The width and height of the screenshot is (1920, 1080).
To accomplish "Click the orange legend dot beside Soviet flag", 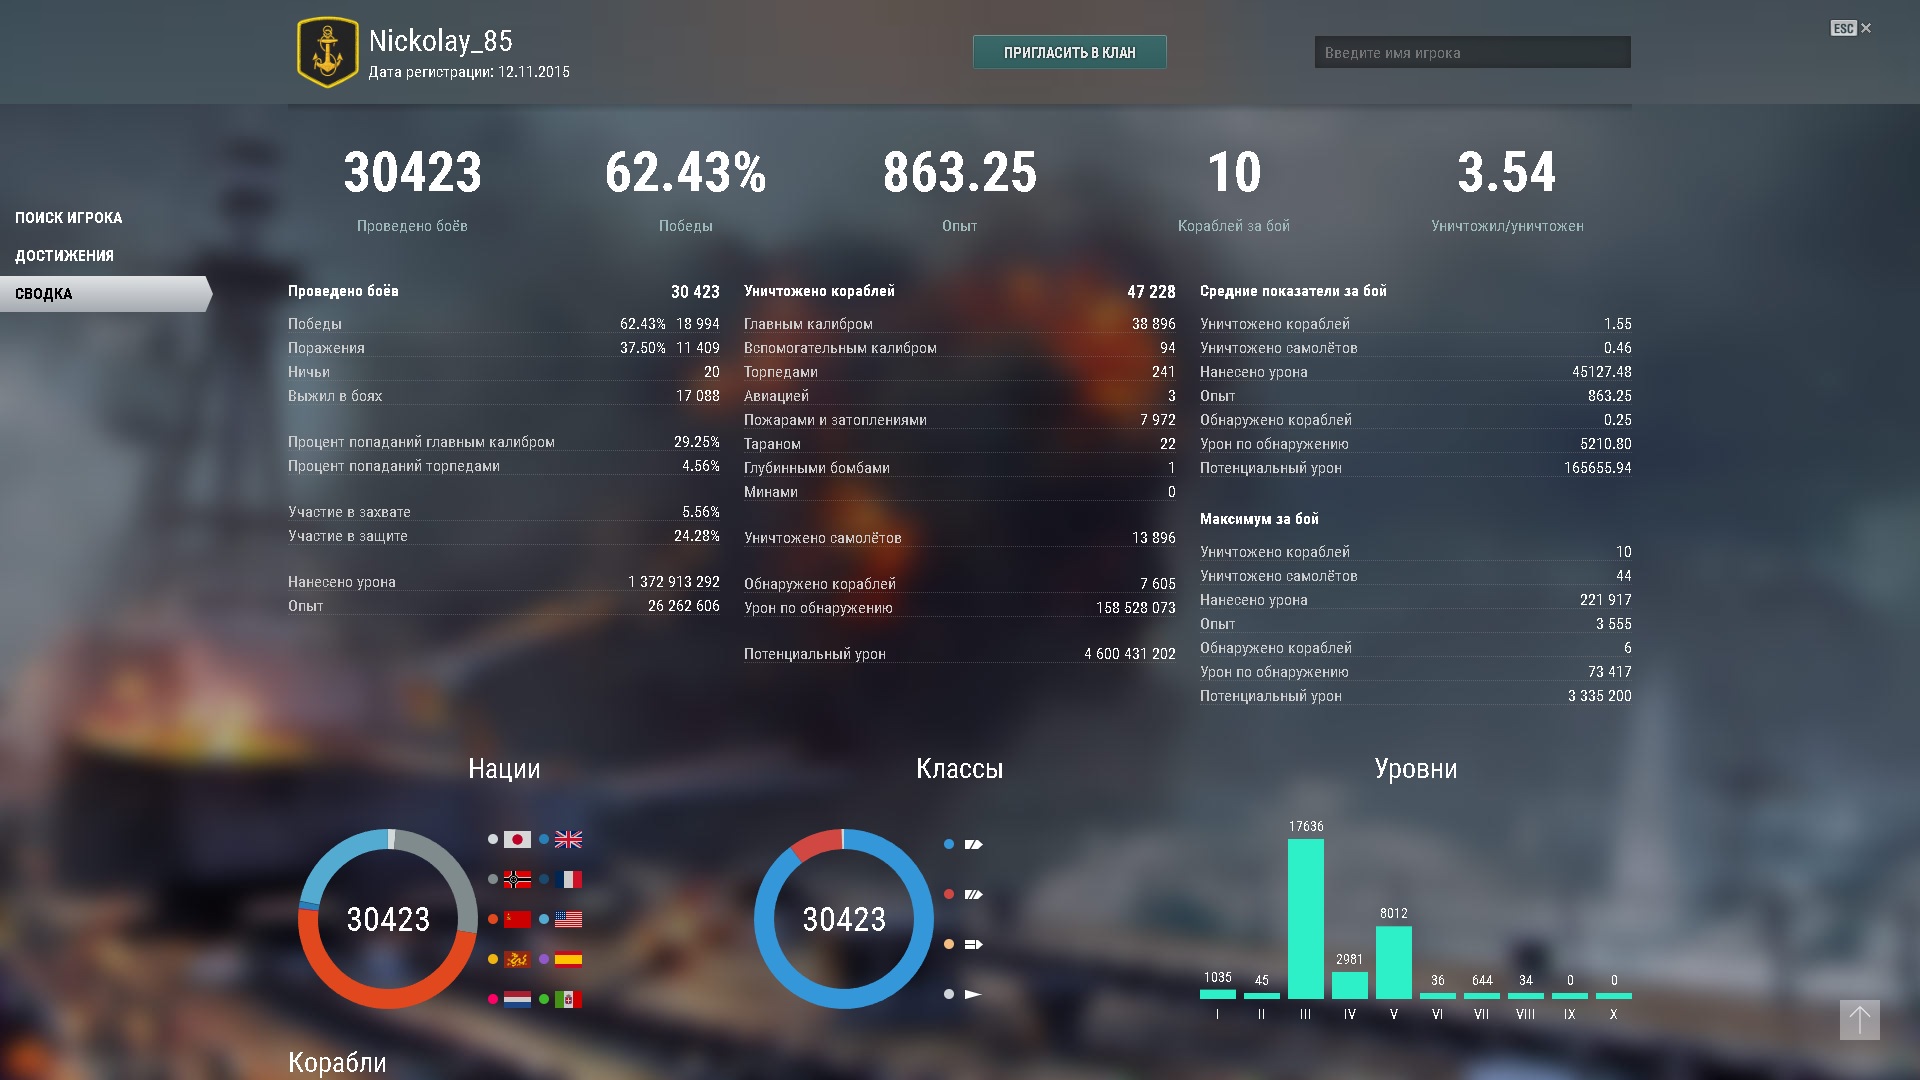I will (493, 920).
